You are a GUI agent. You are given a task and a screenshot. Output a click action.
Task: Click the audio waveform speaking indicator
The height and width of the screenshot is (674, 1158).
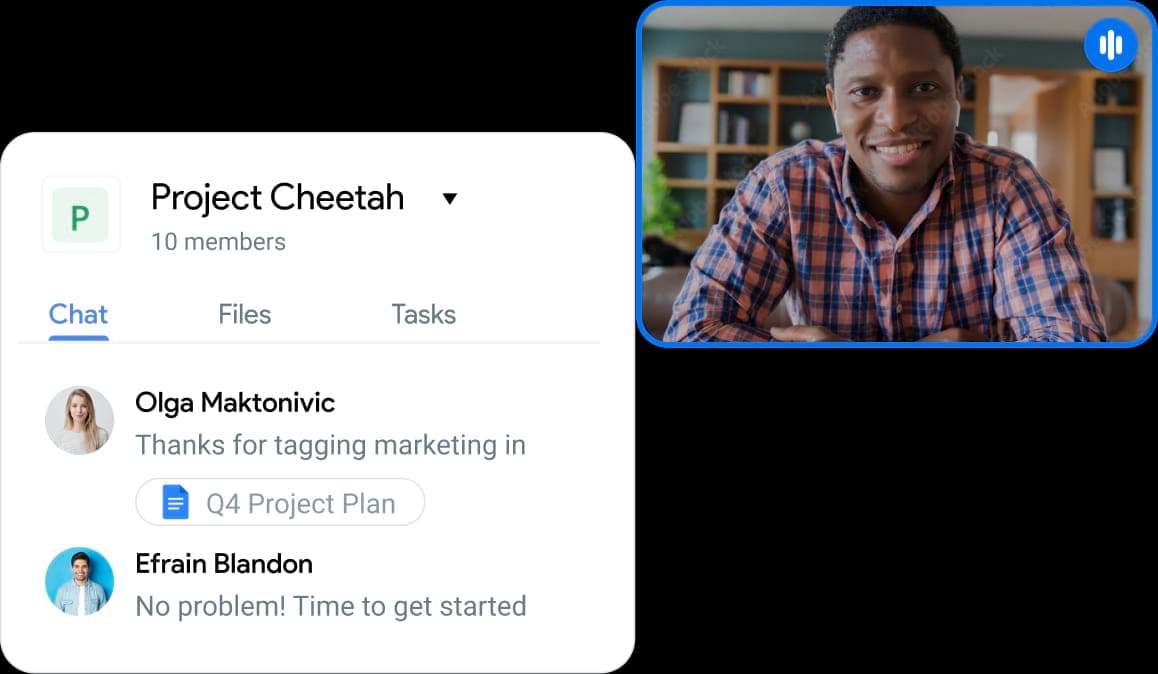coord(1110,45)
